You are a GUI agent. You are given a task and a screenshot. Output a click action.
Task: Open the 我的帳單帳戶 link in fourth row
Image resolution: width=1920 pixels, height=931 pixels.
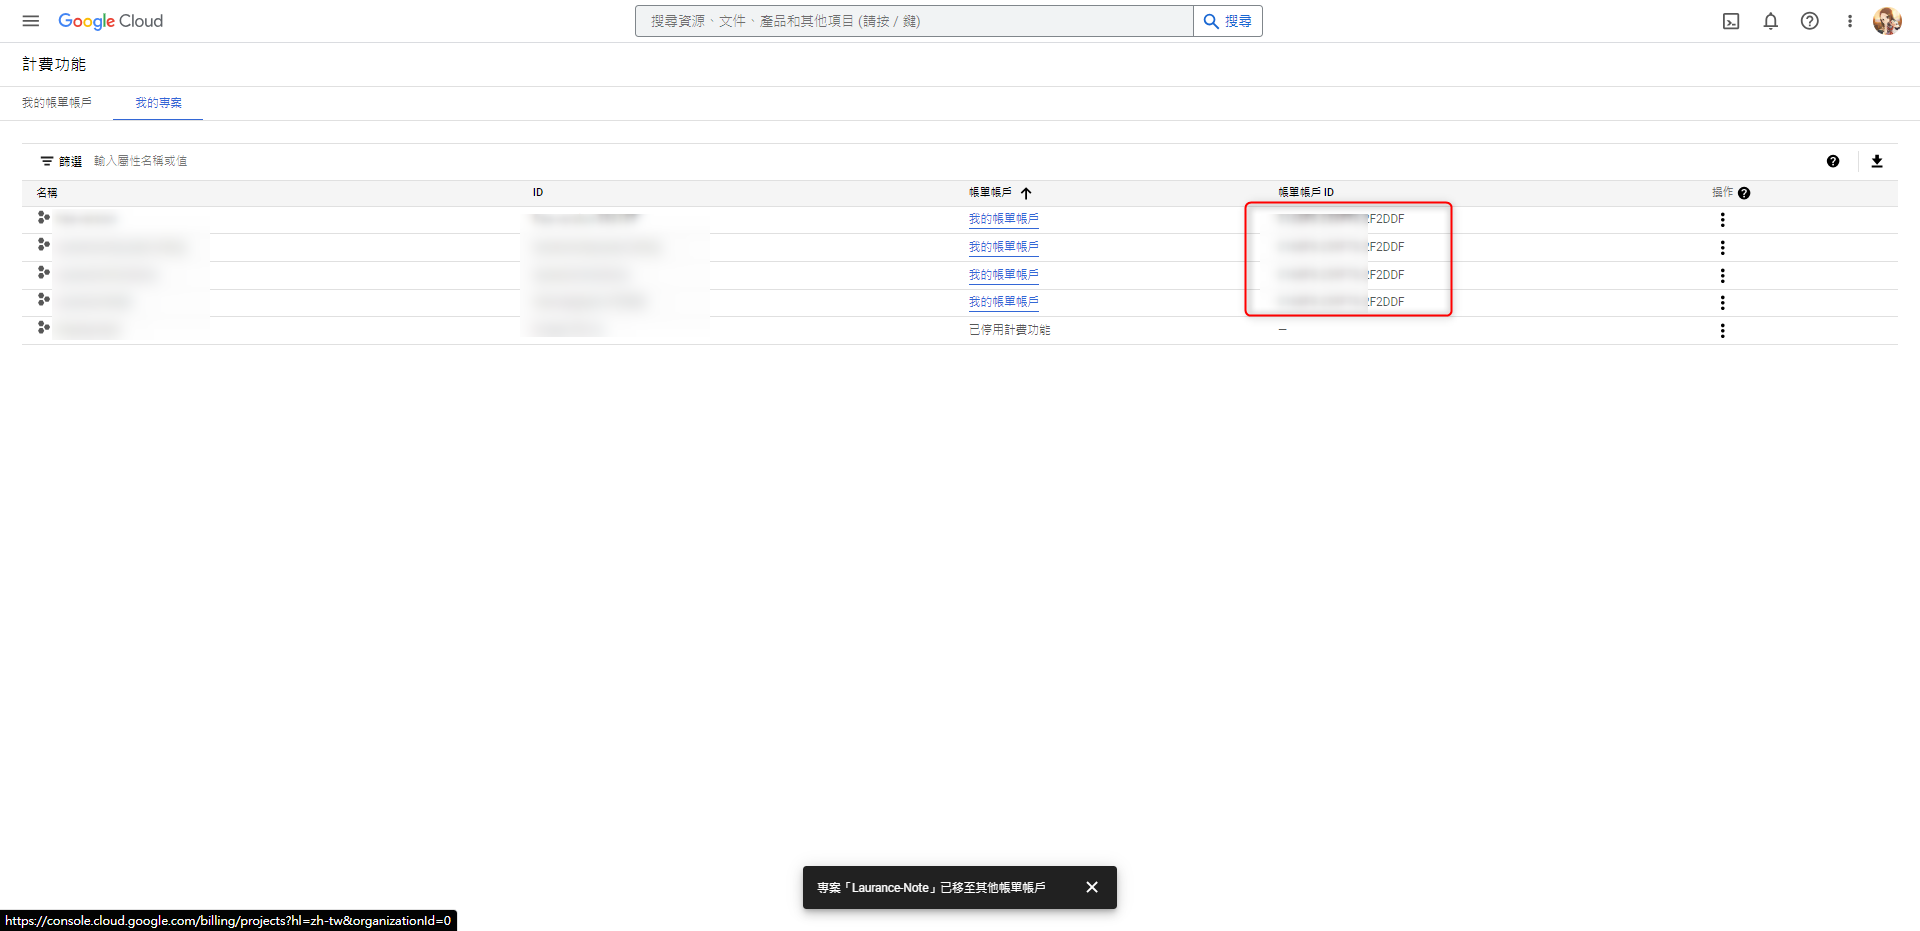(1003, 302)
